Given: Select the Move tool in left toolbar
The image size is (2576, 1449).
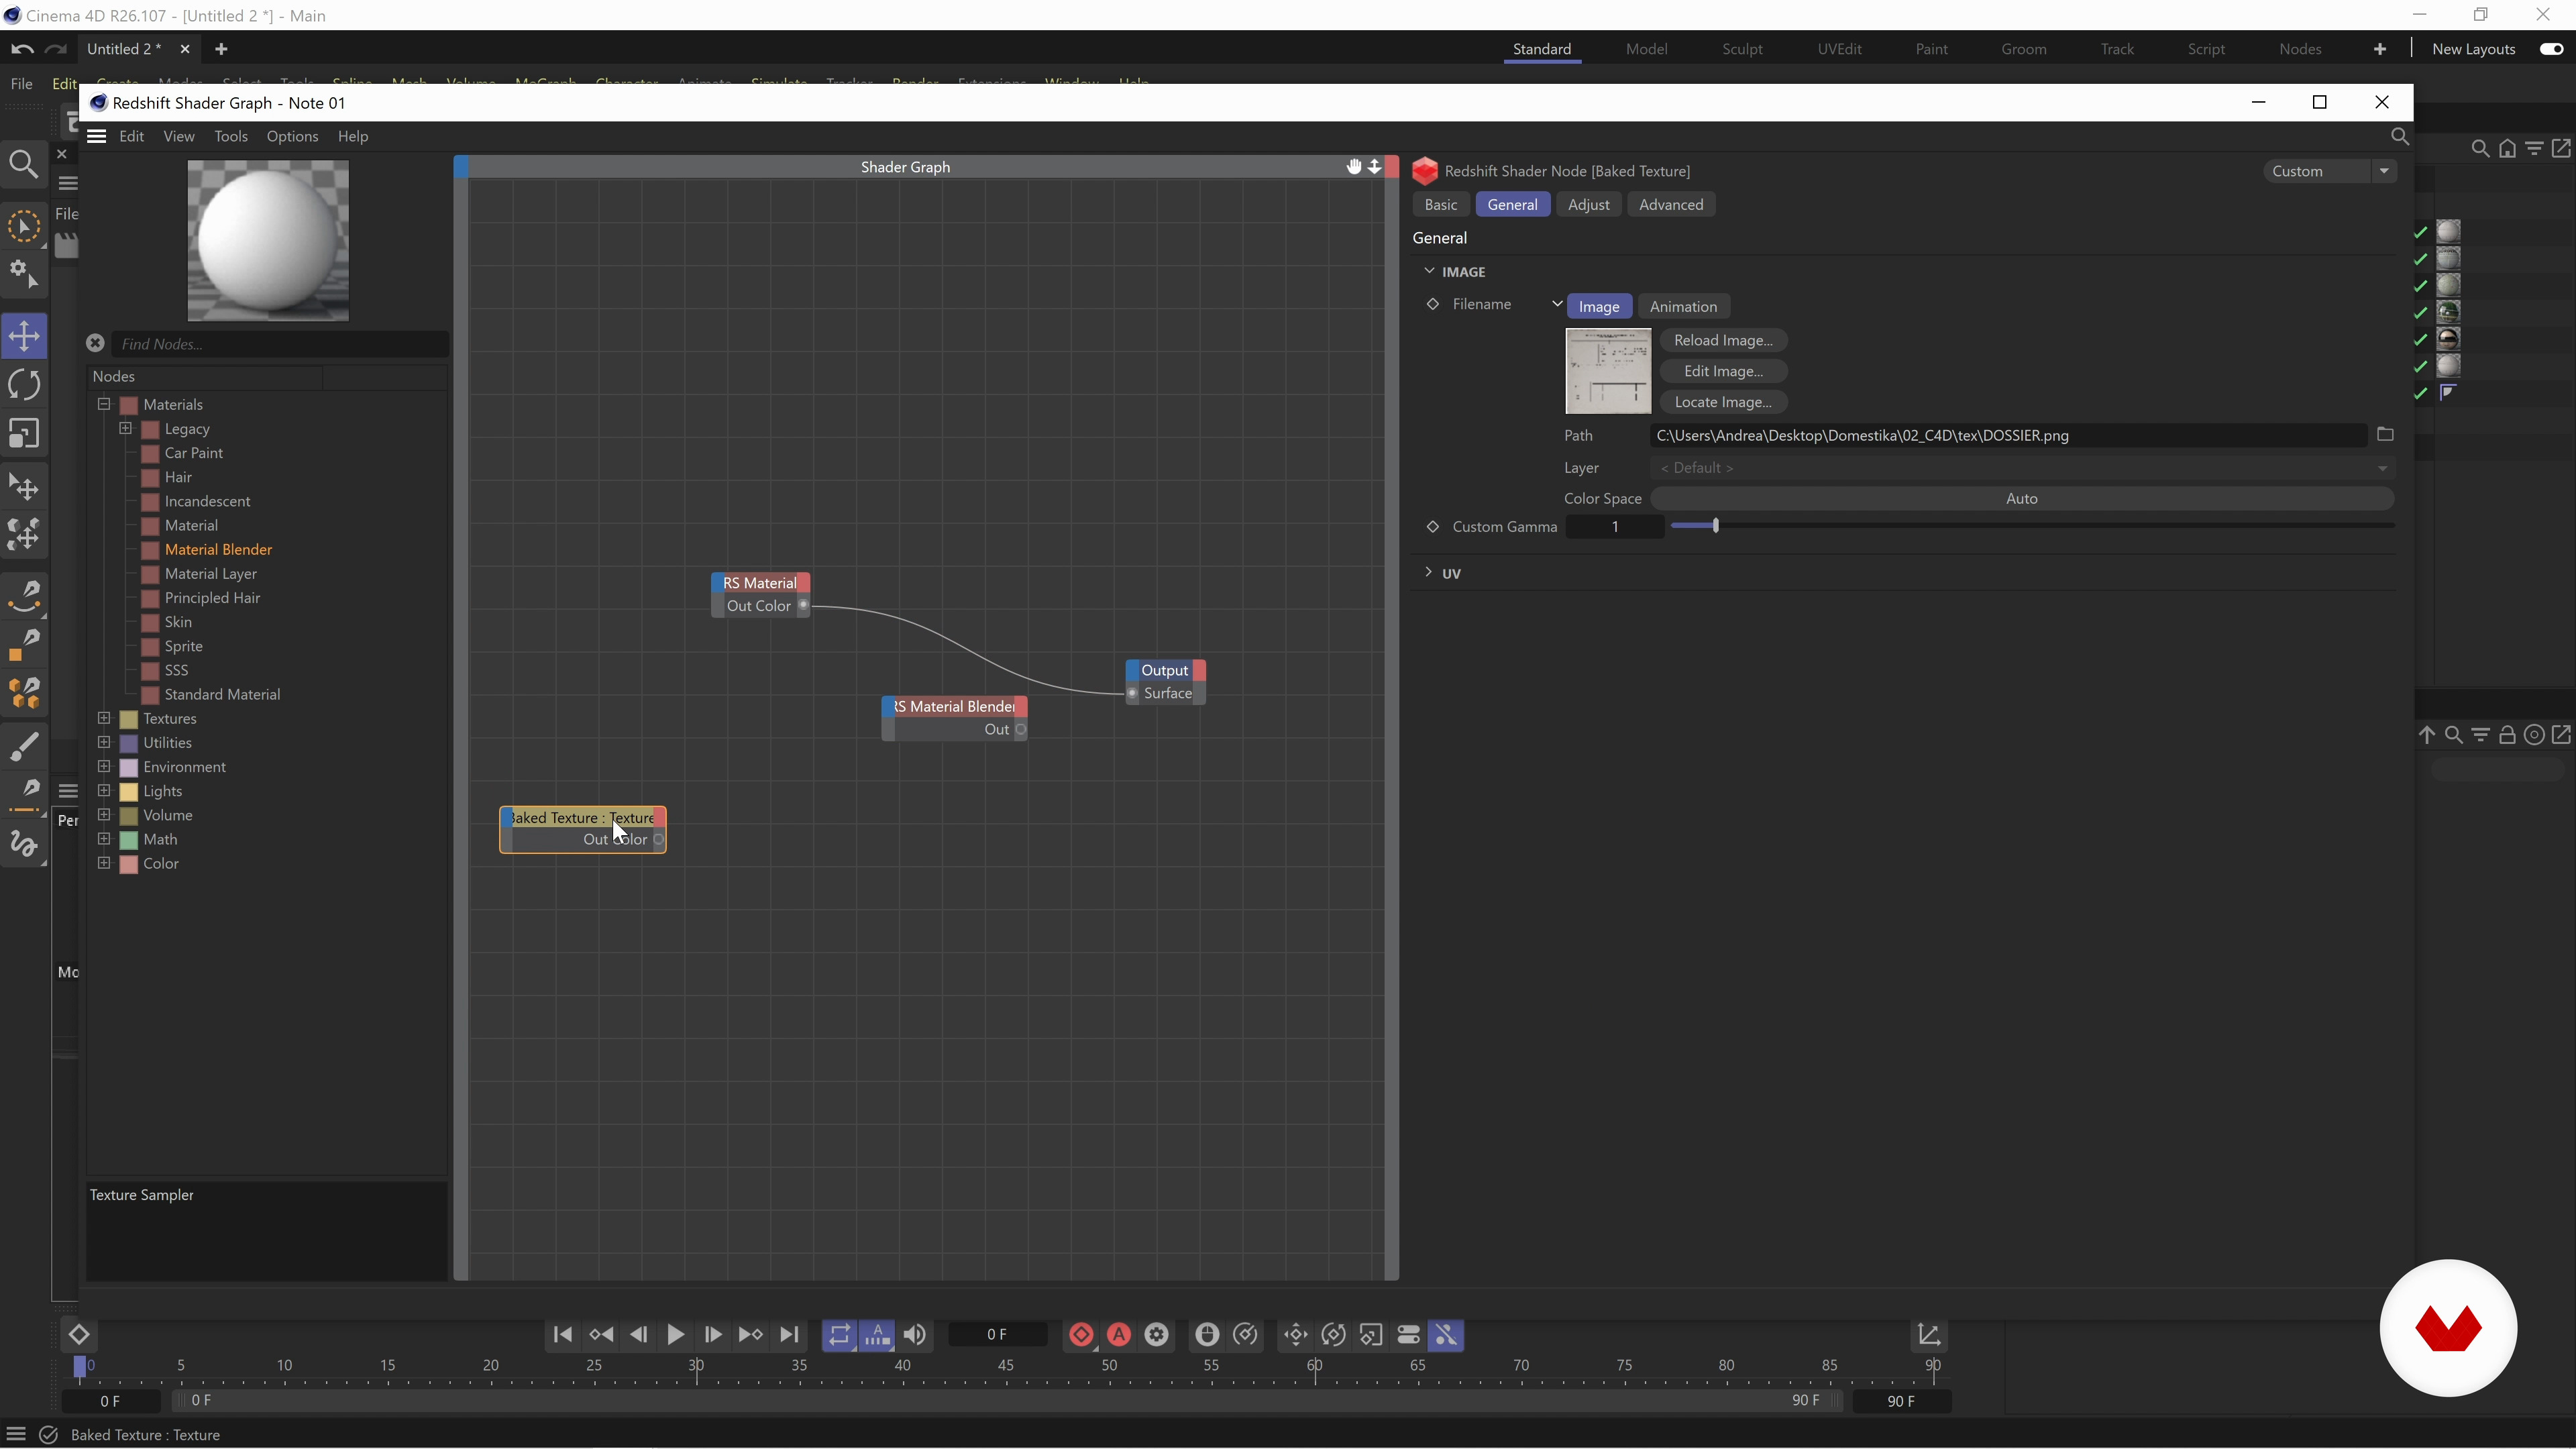Looking at the screenshot, I should (x=24, y=336).
